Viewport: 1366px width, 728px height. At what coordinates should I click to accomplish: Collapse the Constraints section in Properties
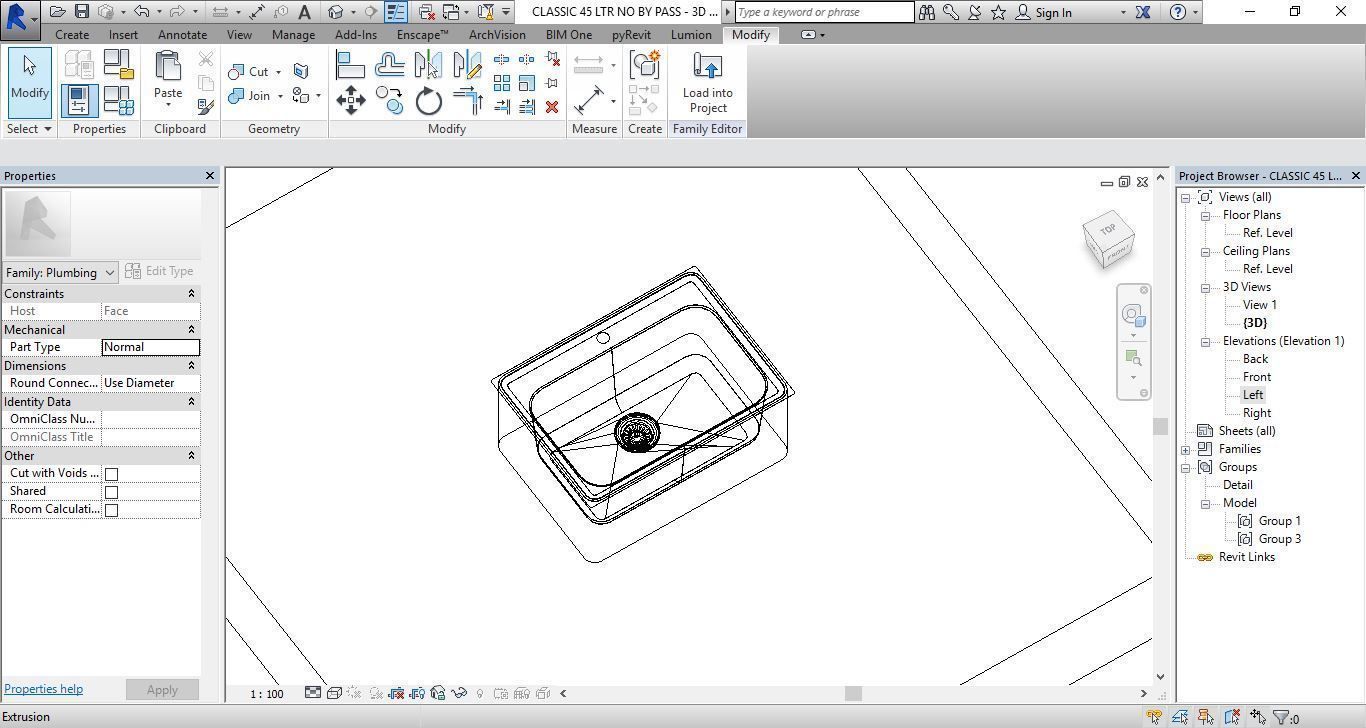click(191, 294)
